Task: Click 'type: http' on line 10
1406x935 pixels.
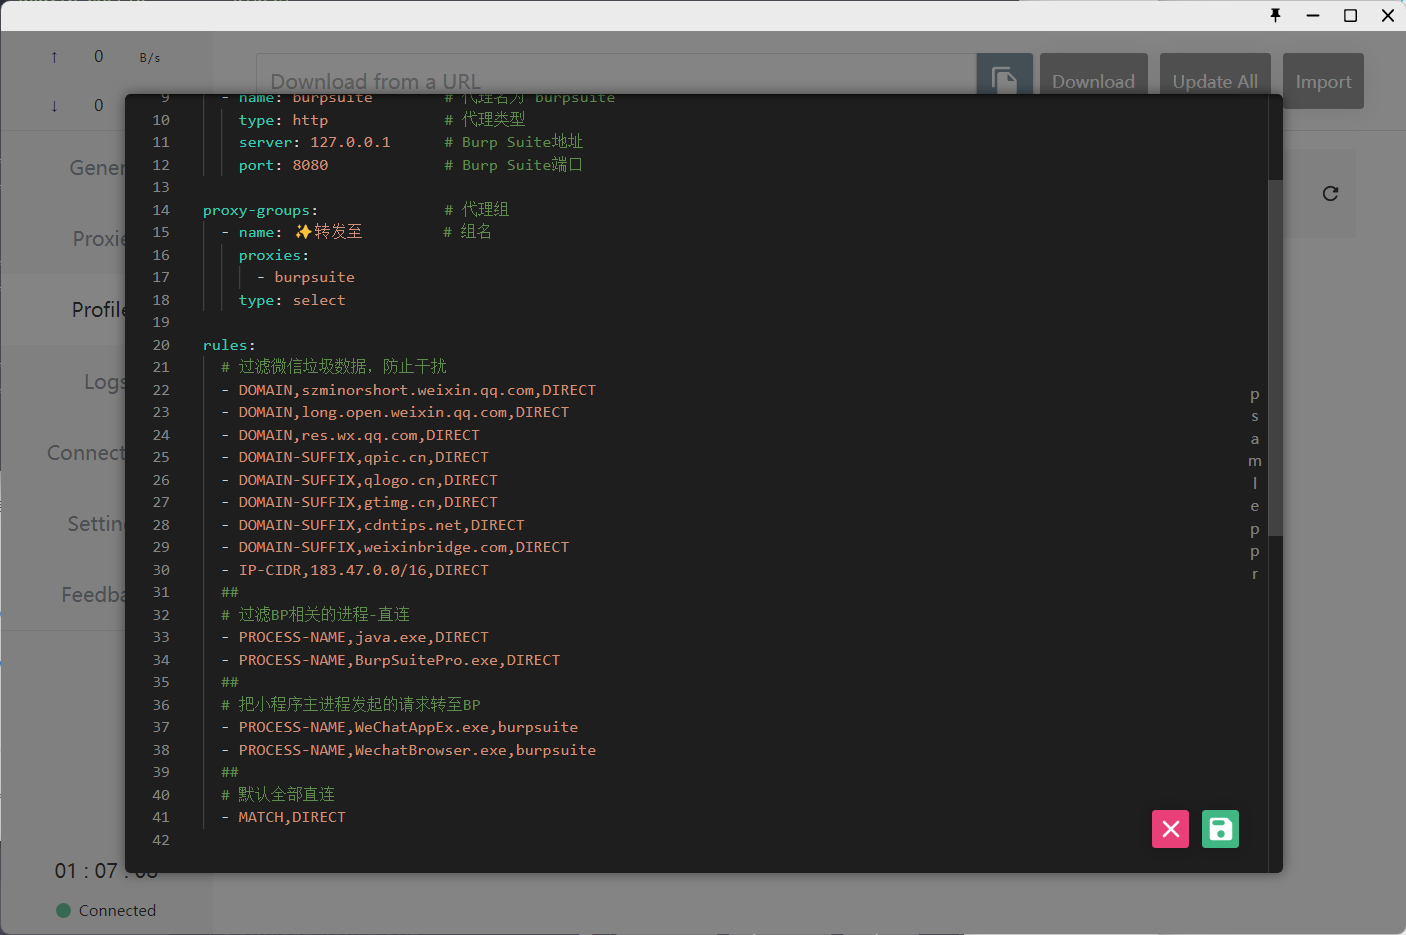Action: click(x=283, y=120)
